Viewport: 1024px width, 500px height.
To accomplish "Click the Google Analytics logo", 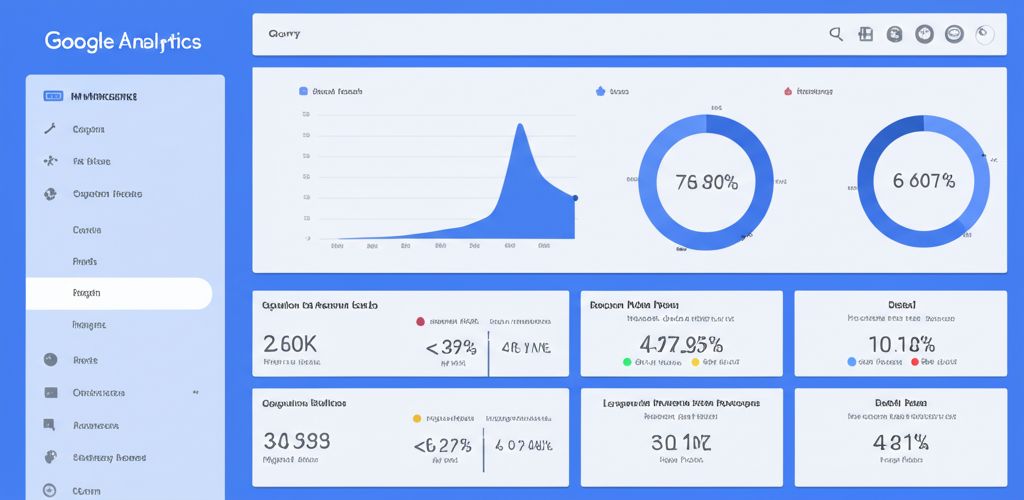I will pos(123,42).
